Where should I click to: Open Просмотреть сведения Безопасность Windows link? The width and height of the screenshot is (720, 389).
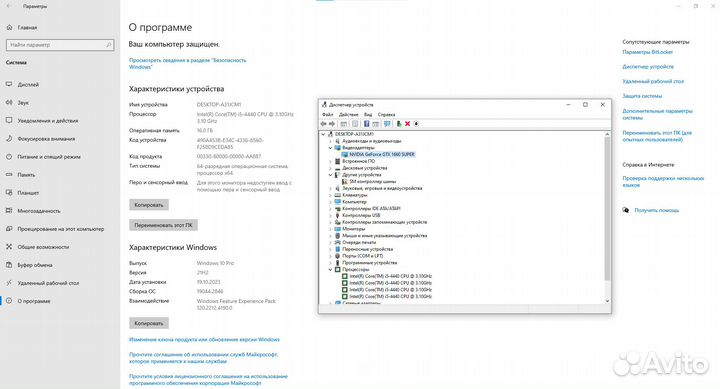(x=187, y=63)
